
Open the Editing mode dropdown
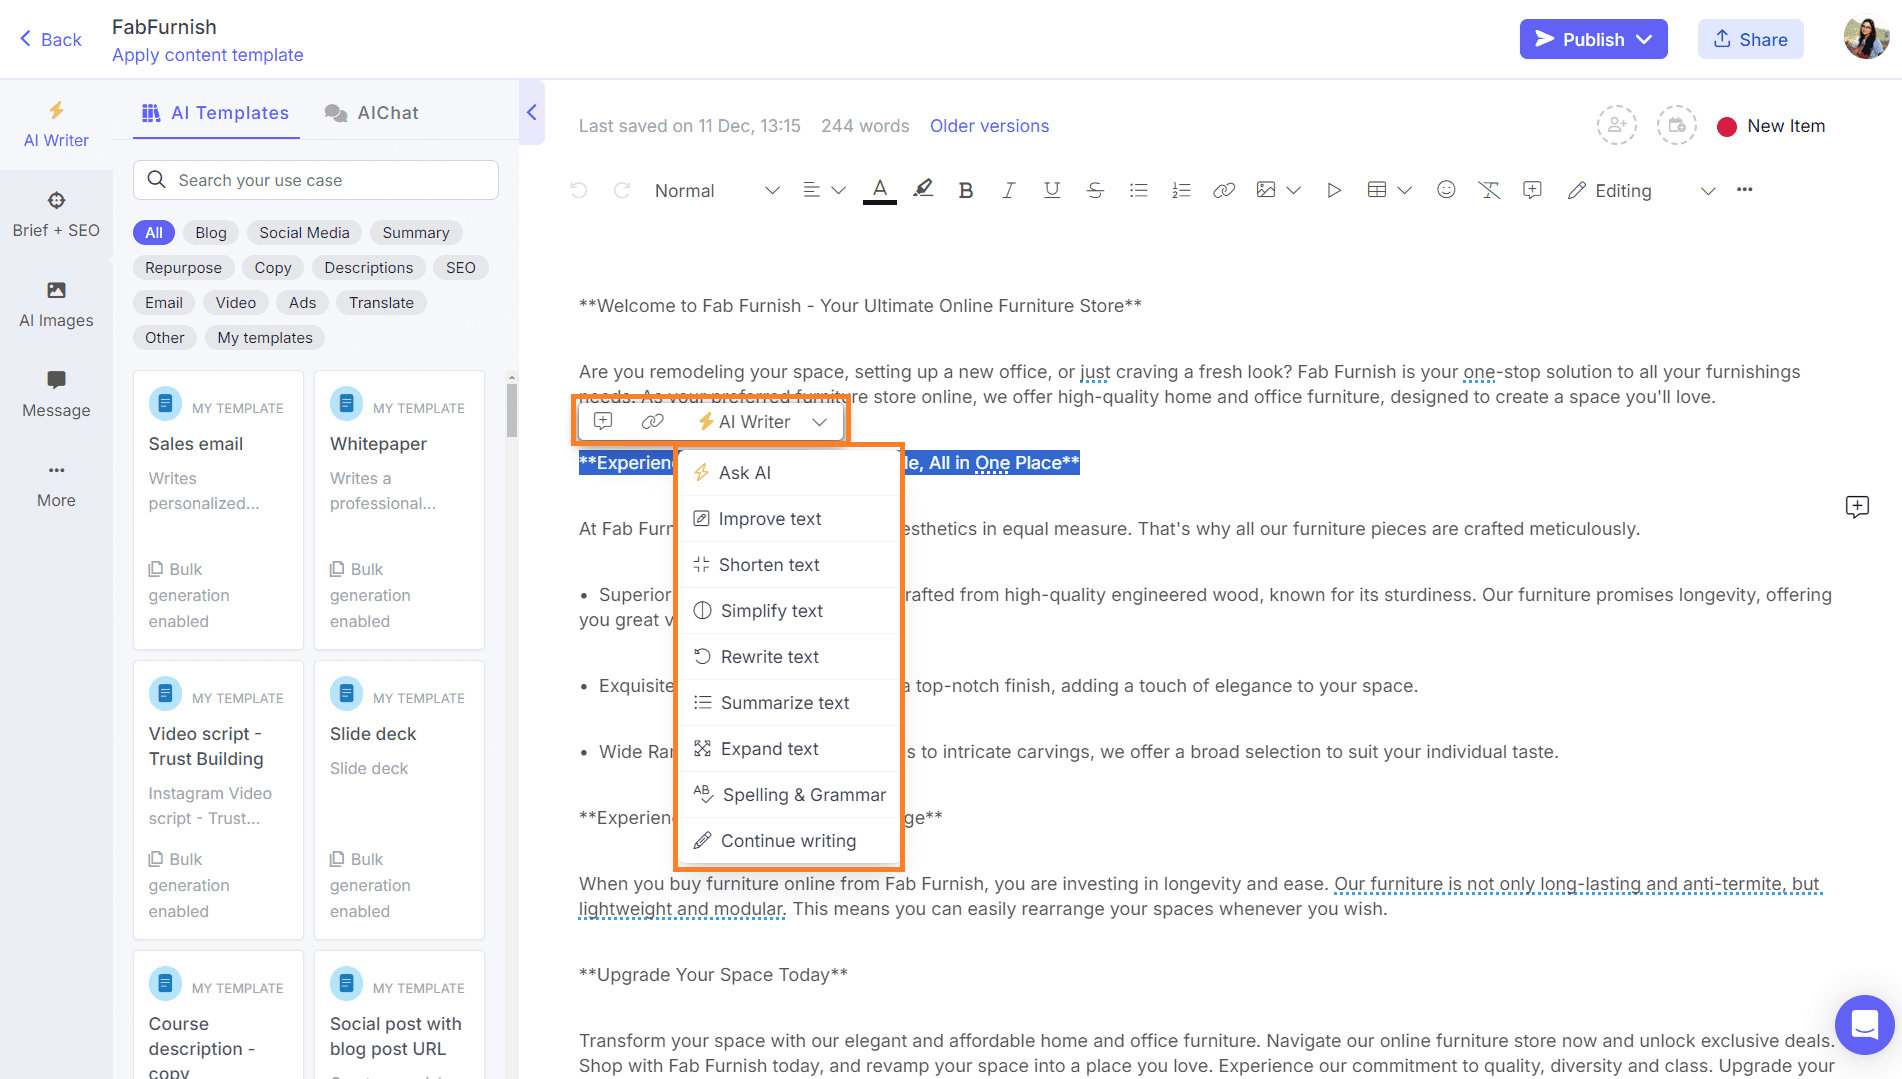pyautogui.click(x=1642, y=190)
